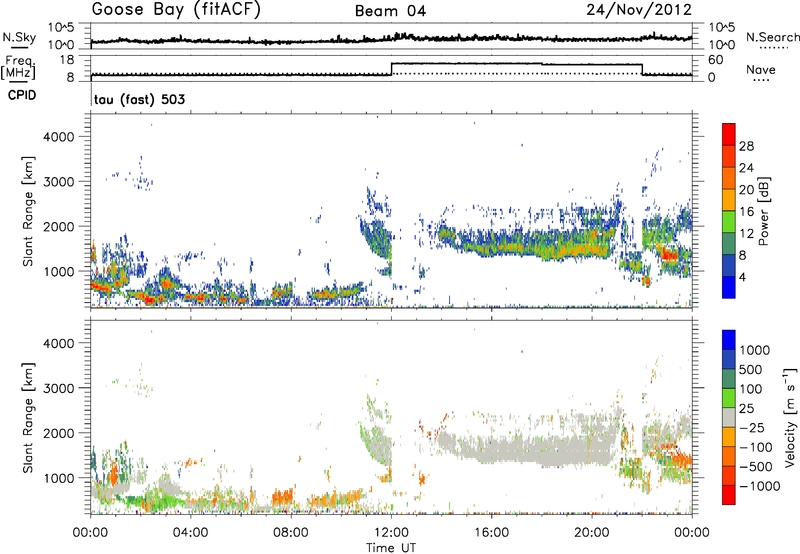
Task: Click the 60 Nave scale label
Action: click(716, 60)
